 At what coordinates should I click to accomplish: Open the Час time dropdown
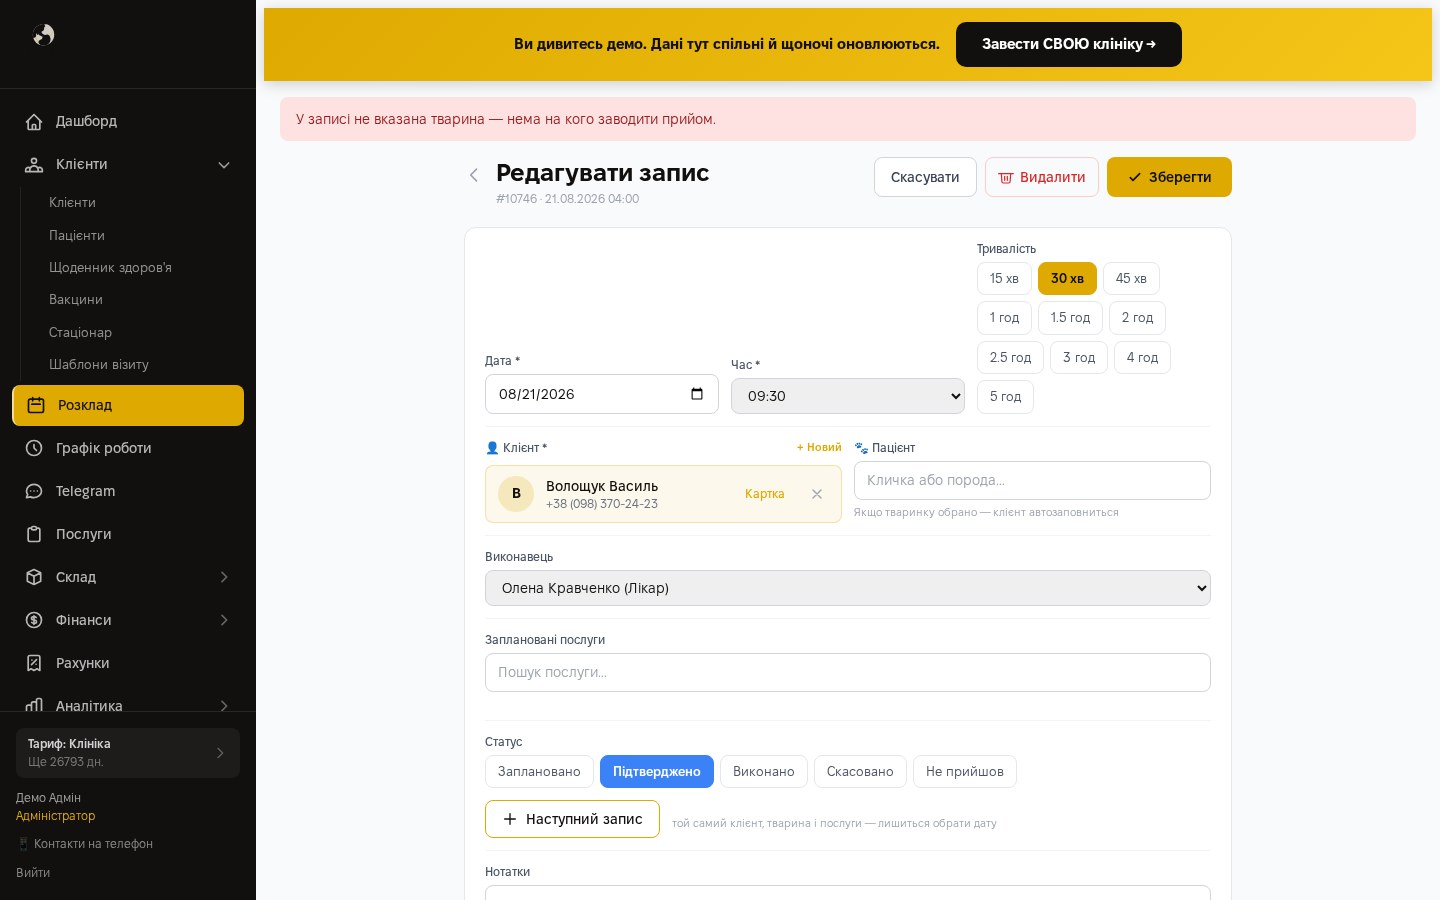click(848, 396)
